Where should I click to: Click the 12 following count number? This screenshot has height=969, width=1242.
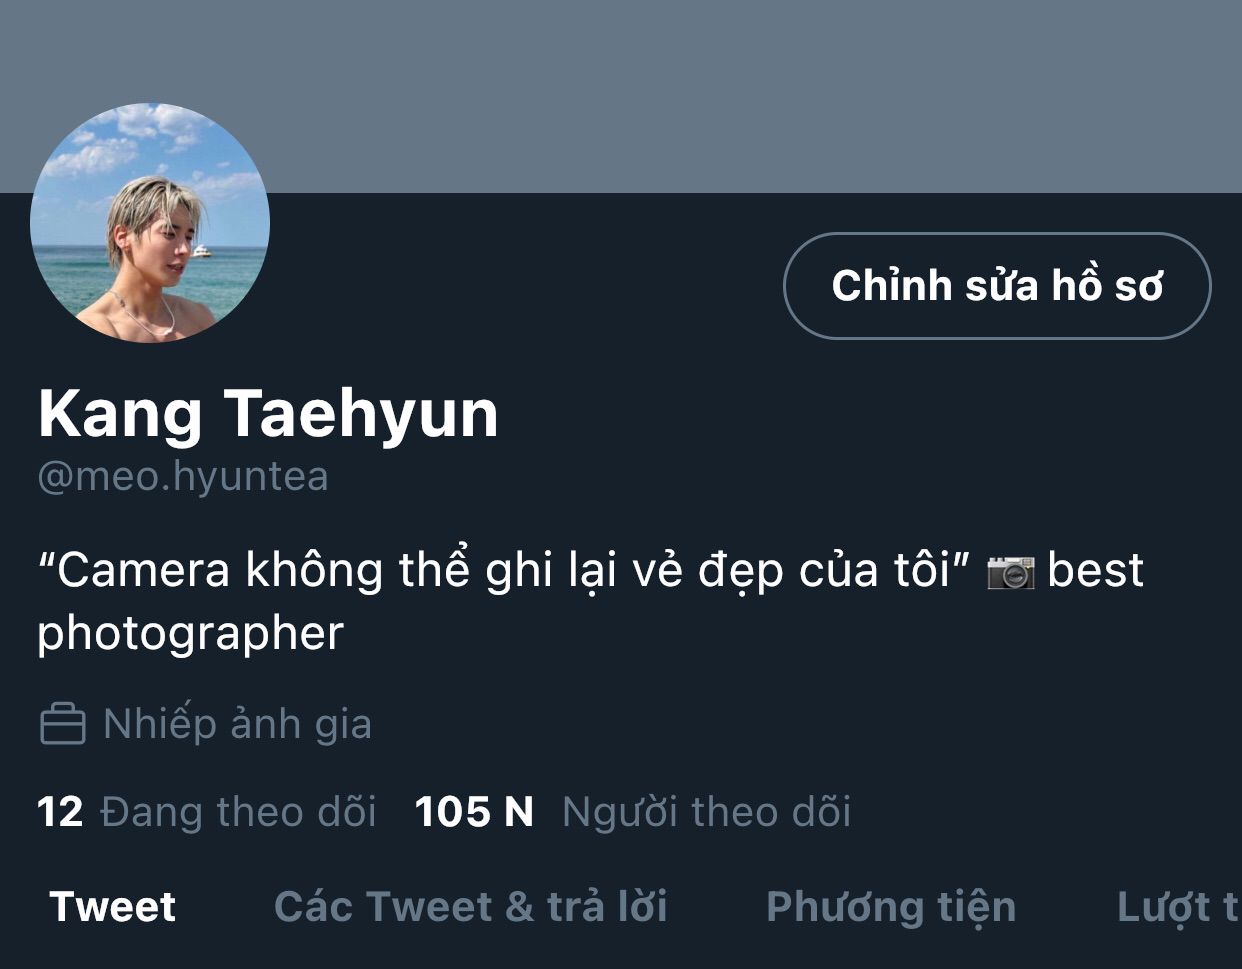(60, 812)
